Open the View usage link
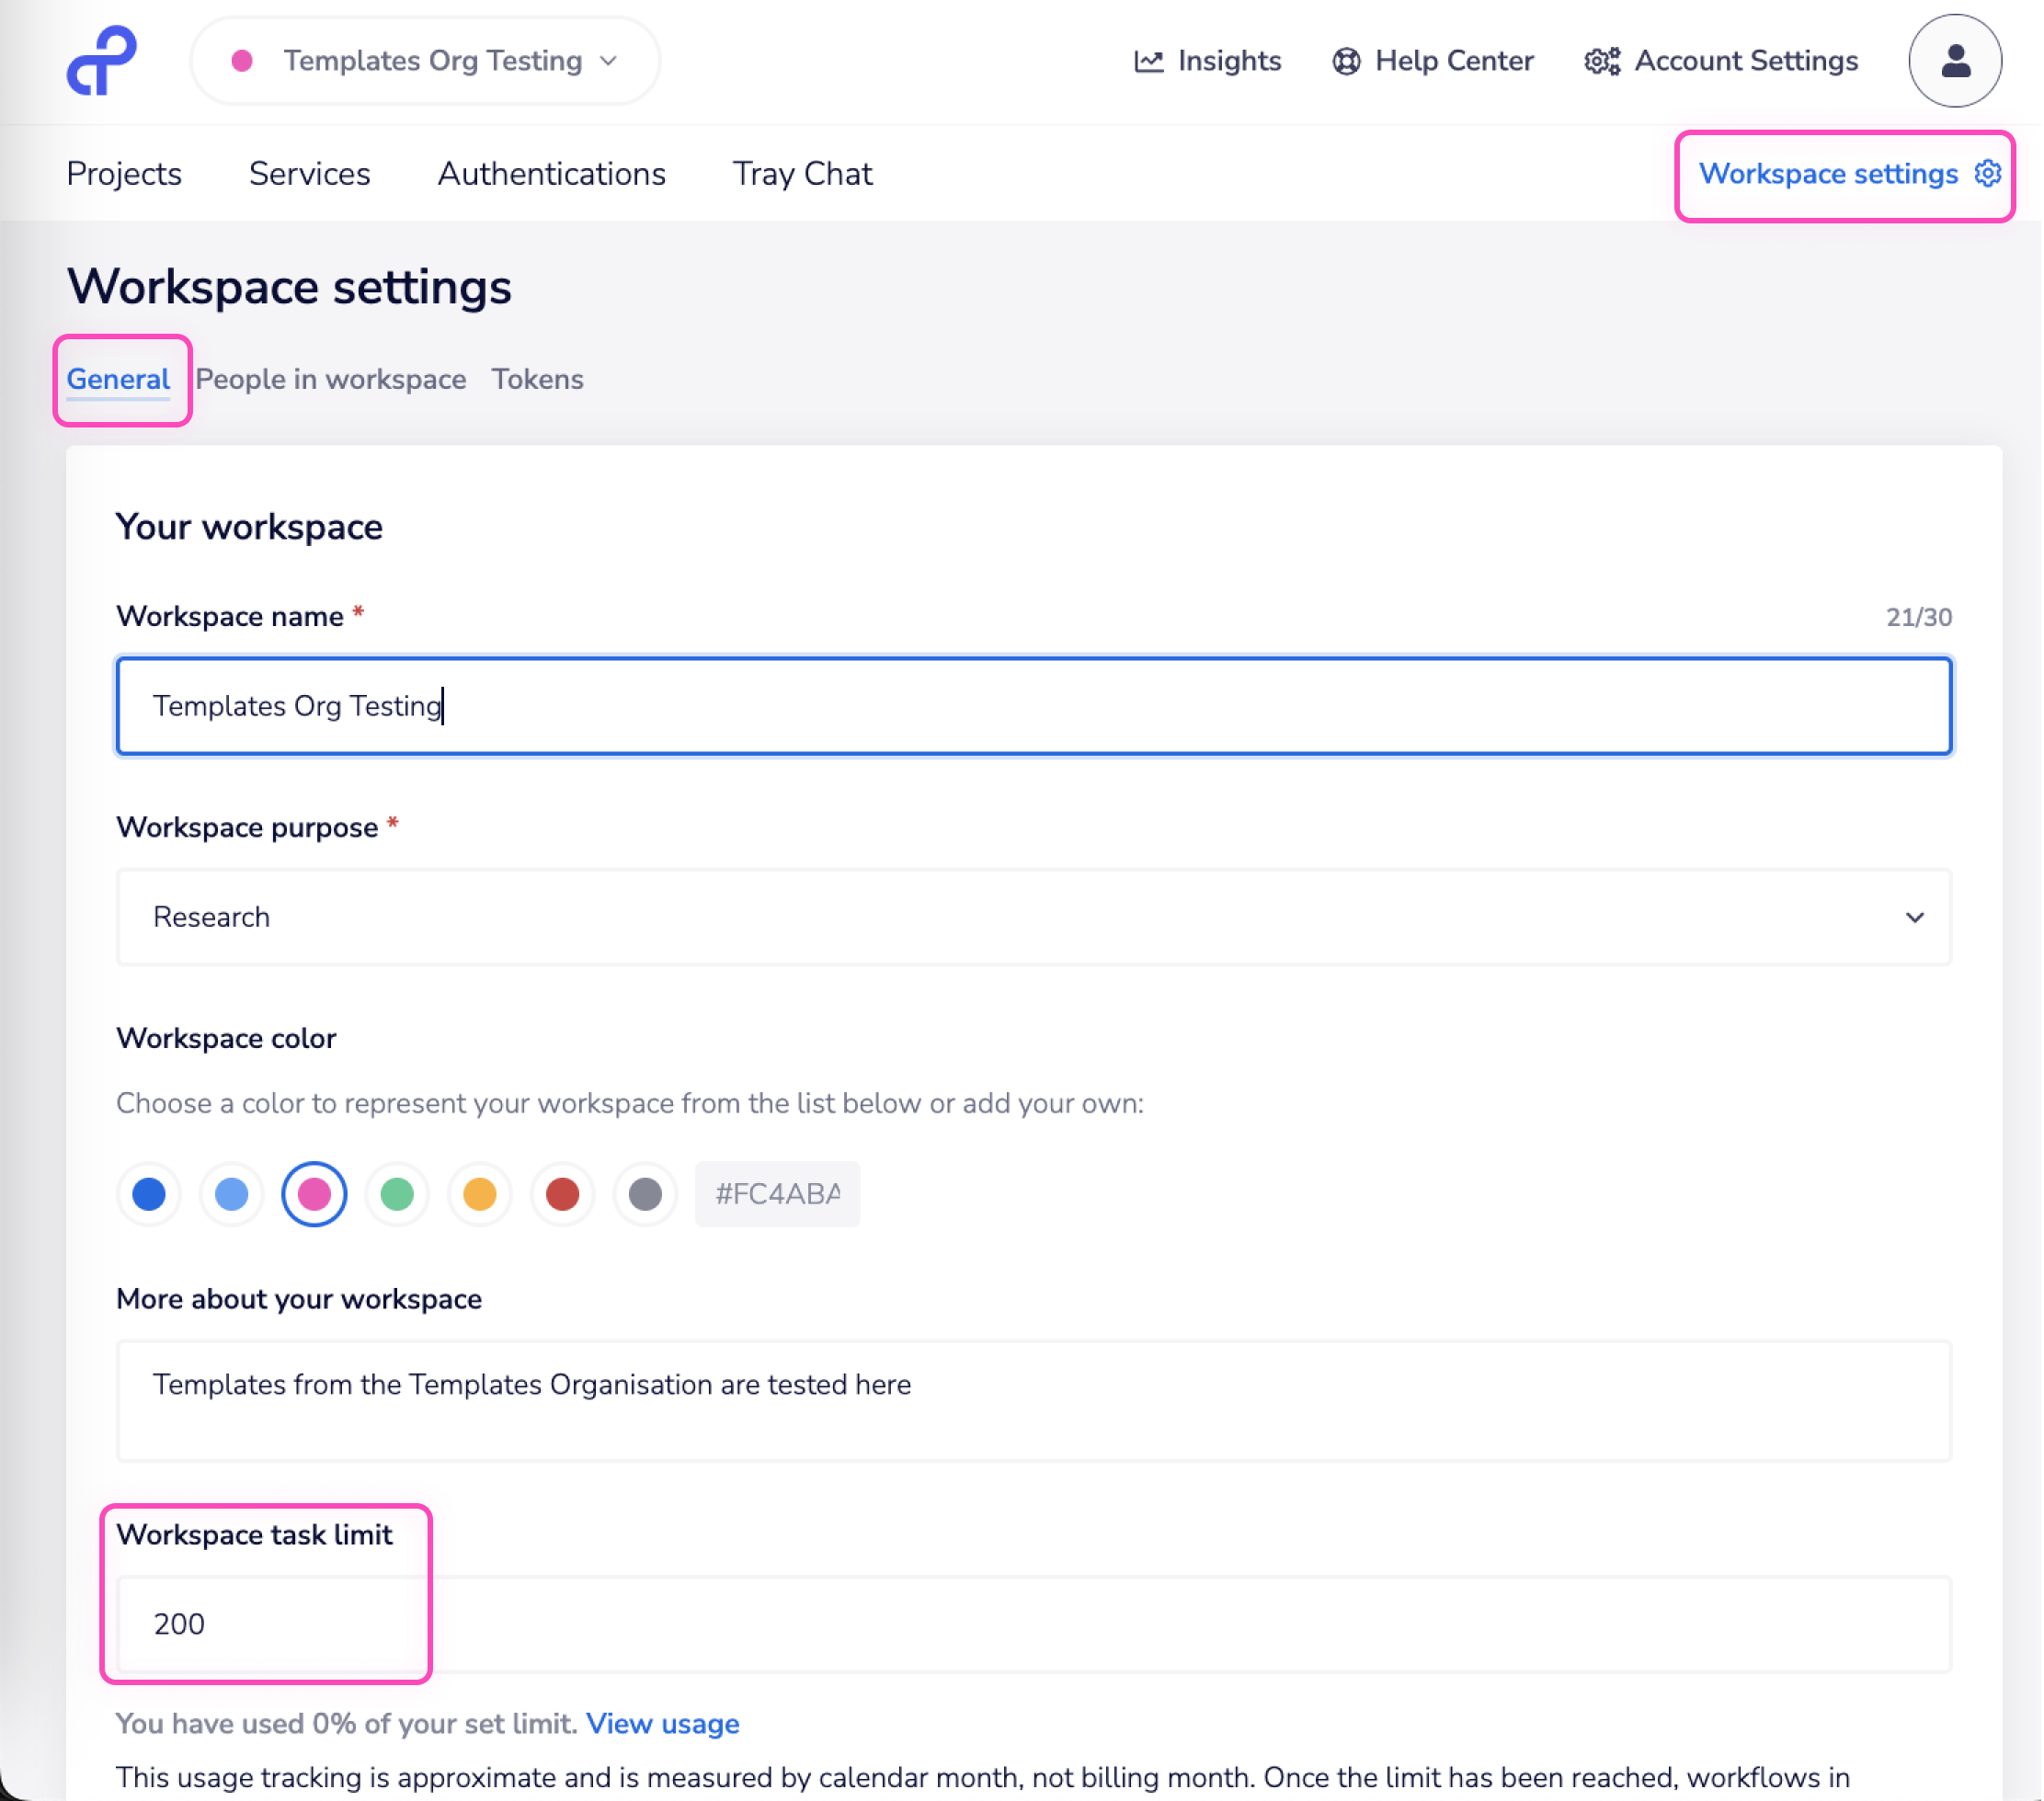The width and height of the screenshot is (2044, 1801). (662, 1723)
